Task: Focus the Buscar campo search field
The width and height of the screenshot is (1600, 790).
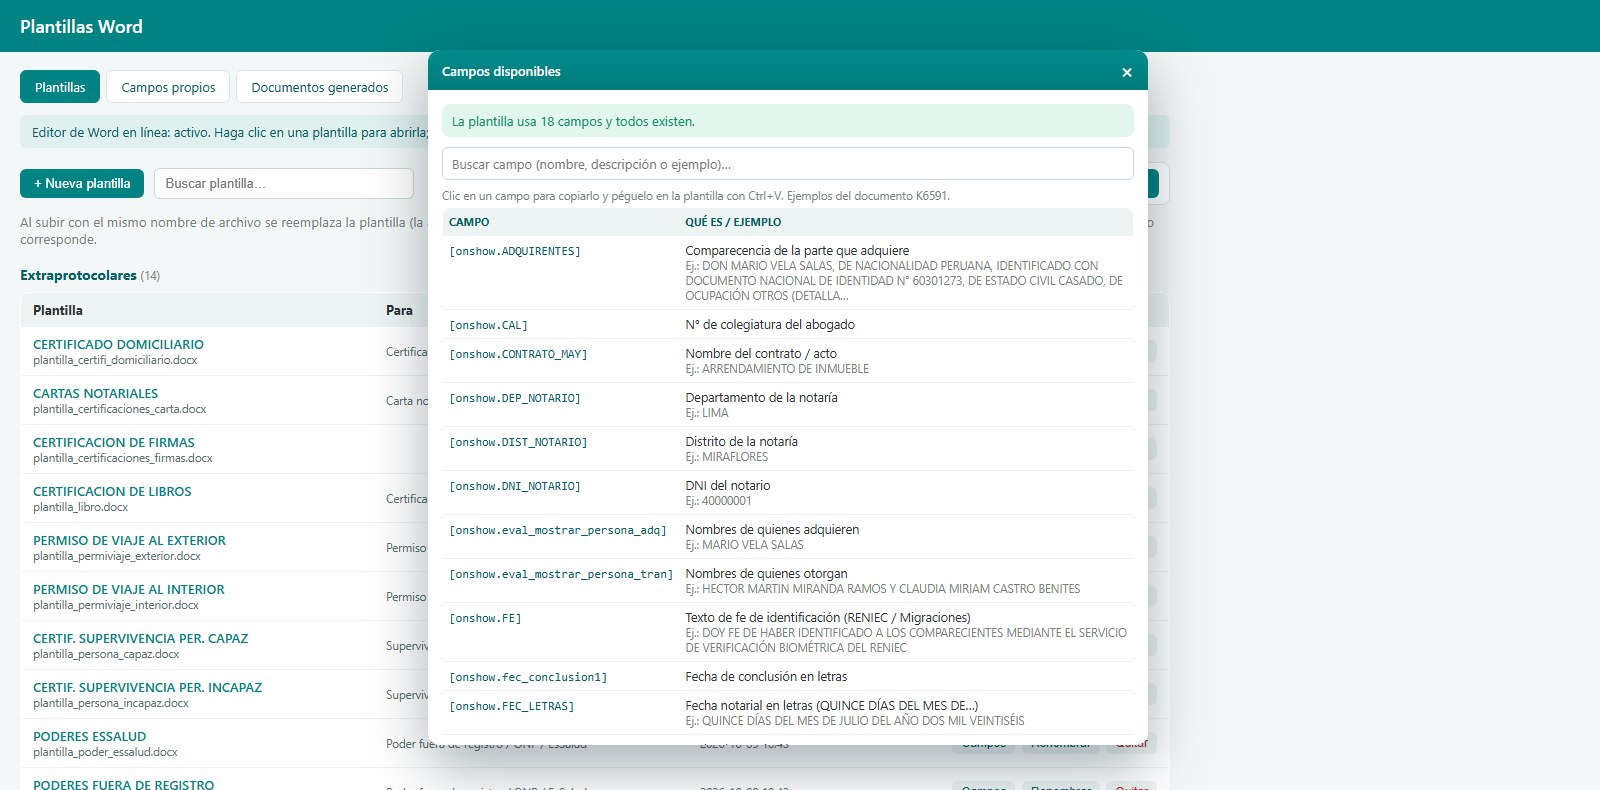Action: [x=788, y=164]
